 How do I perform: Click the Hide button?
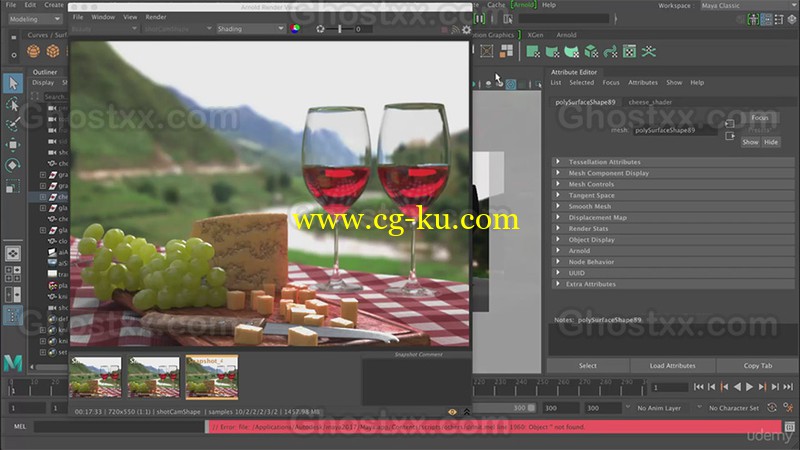tap(771, 142)
